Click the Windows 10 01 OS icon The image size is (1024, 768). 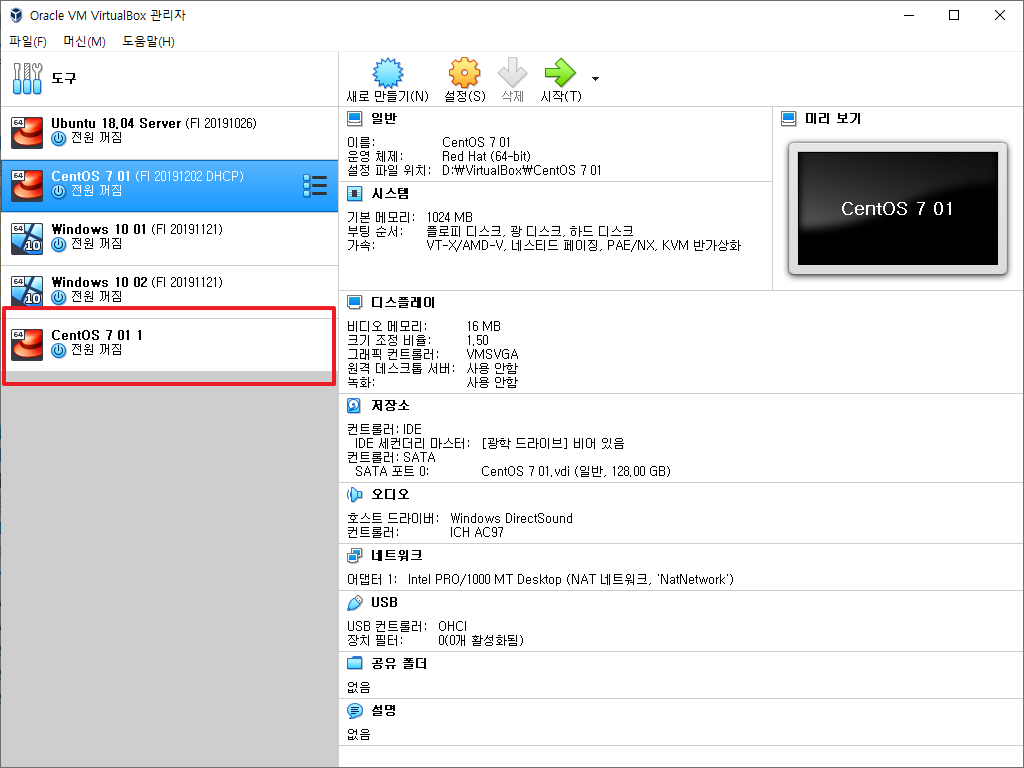(x=27, y=238)
